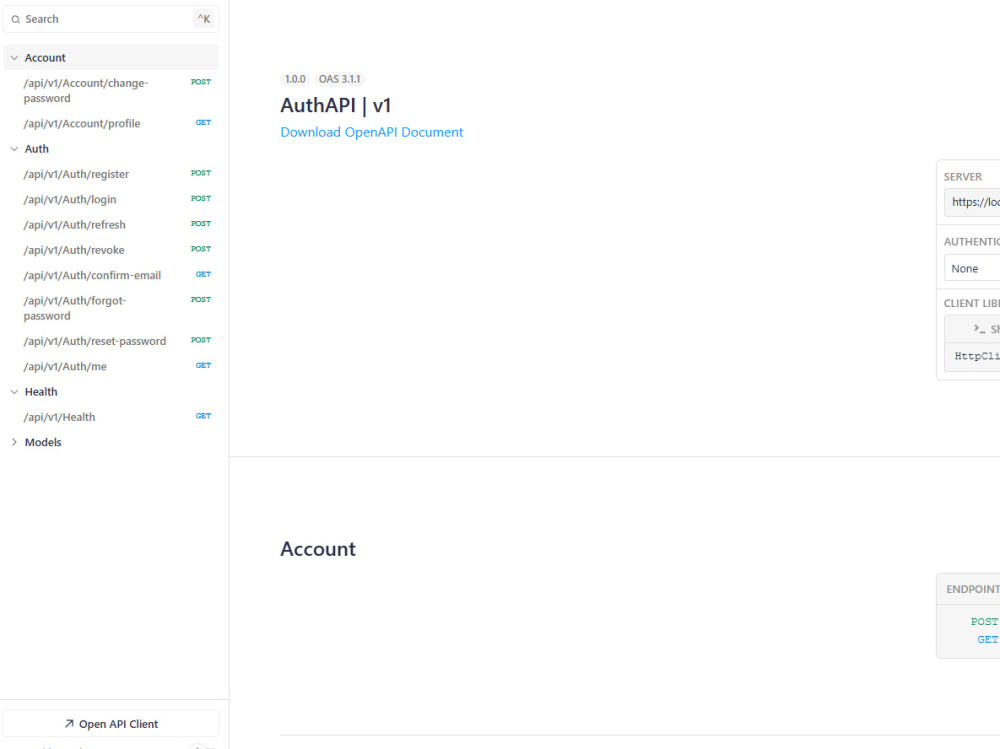Image resolution: width=1000 pixels, height=749 pixels.
Task: Expand the Models section chevron
Action: (x=14, y=442)
